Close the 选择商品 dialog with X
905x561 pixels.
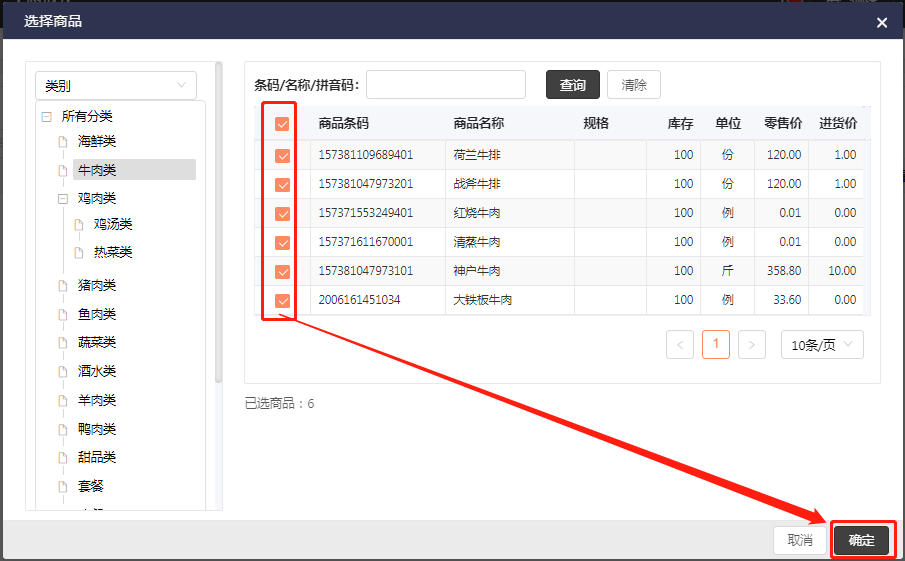pyautogui.click(x=881, y=22)
